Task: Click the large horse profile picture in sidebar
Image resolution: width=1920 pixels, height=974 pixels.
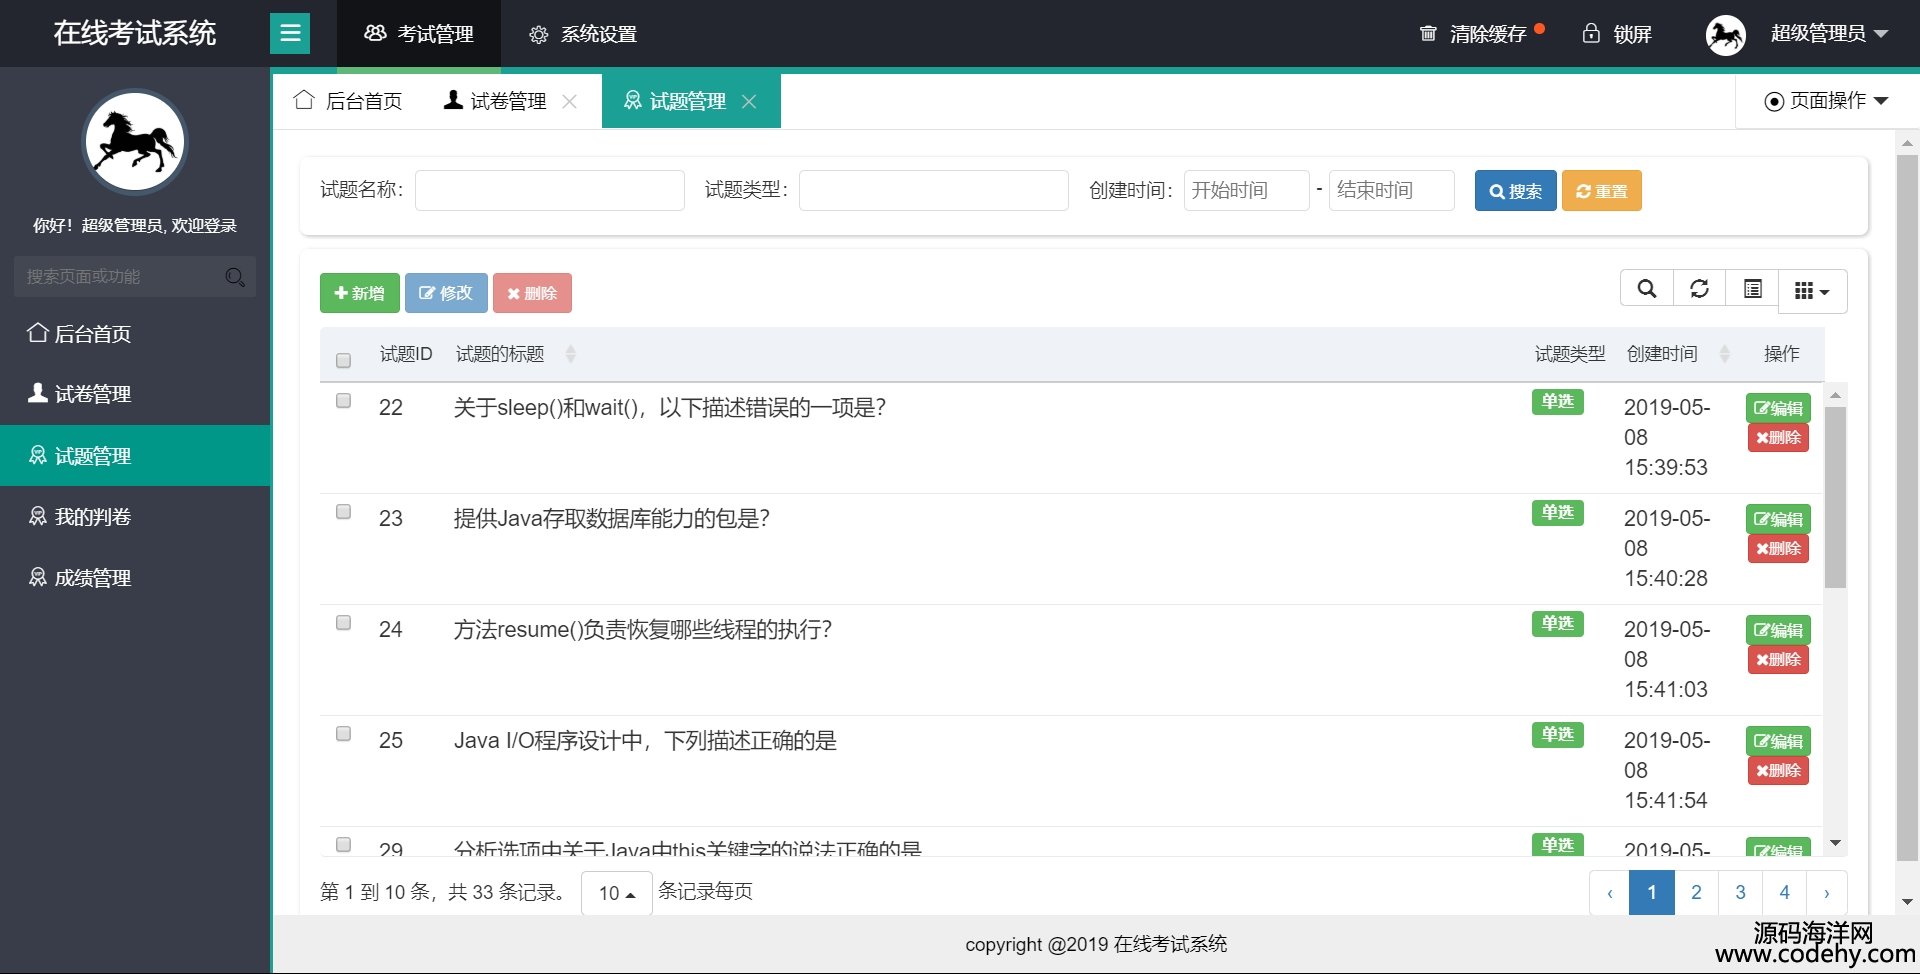Action: tap(135, 142)
